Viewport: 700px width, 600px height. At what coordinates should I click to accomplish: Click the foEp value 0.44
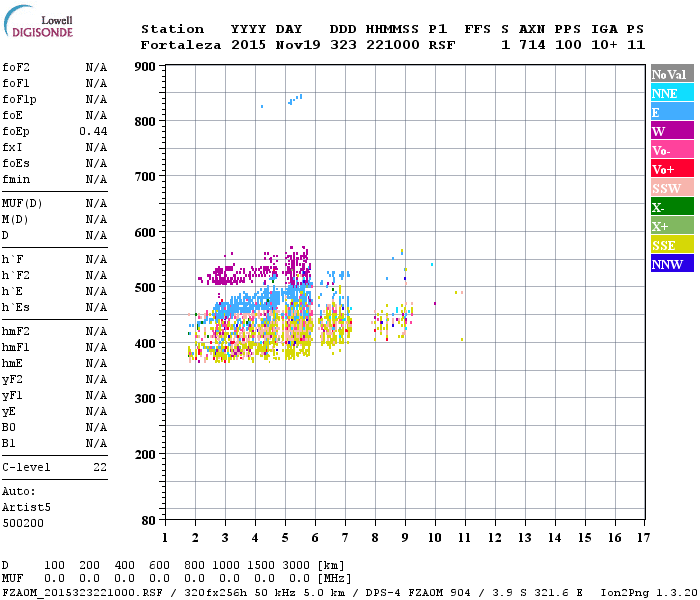93,131
